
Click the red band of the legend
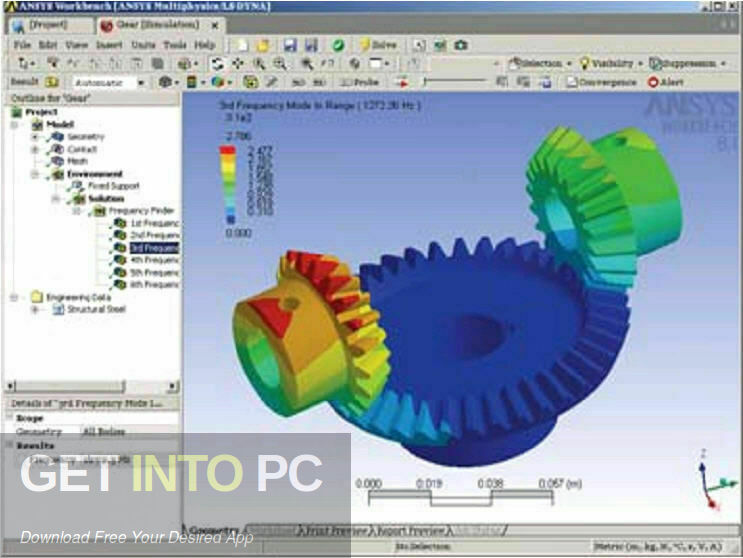coord(227,150)
